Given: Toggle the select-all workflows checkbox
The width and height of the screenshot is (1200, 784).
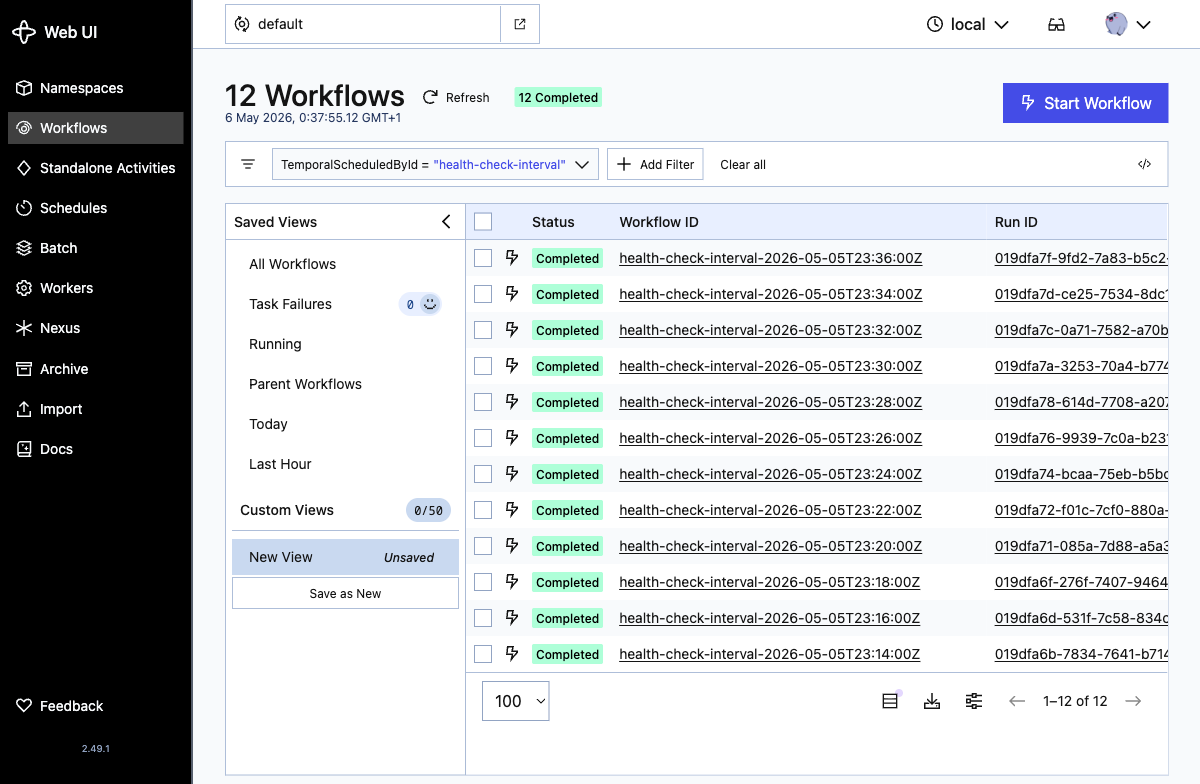Looking at the screenshot, I should [483, 222].
